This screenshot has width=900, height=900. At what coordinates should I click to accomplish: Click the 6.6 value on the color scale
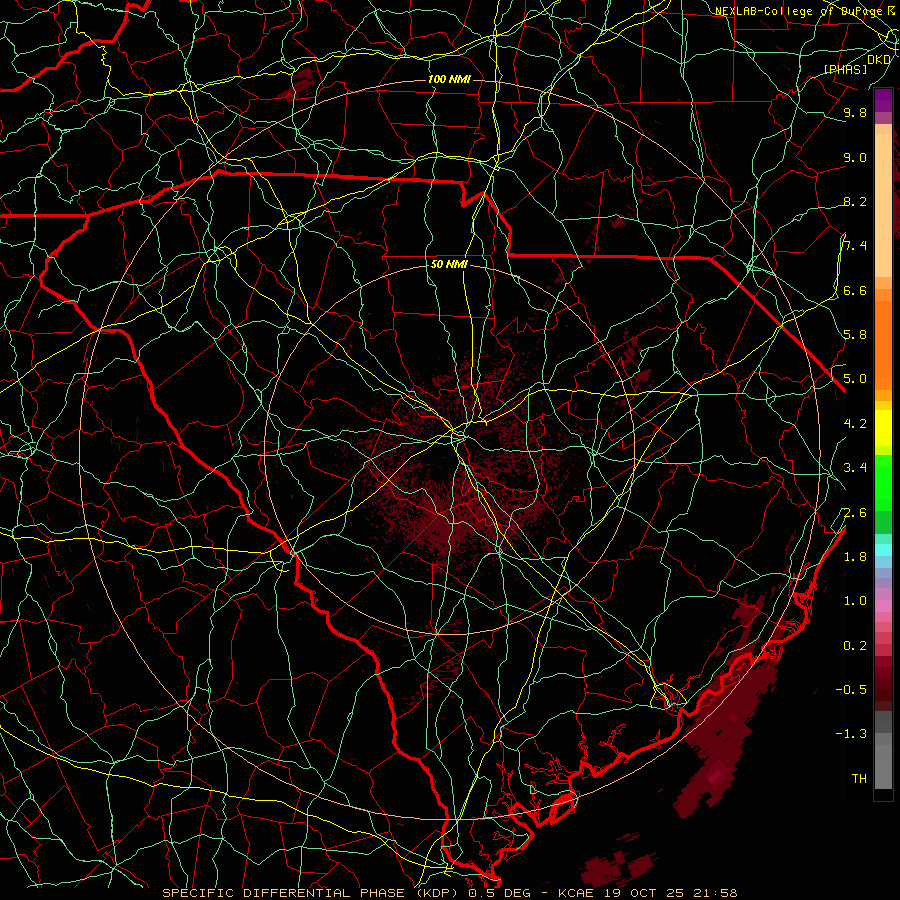point(855,290)
